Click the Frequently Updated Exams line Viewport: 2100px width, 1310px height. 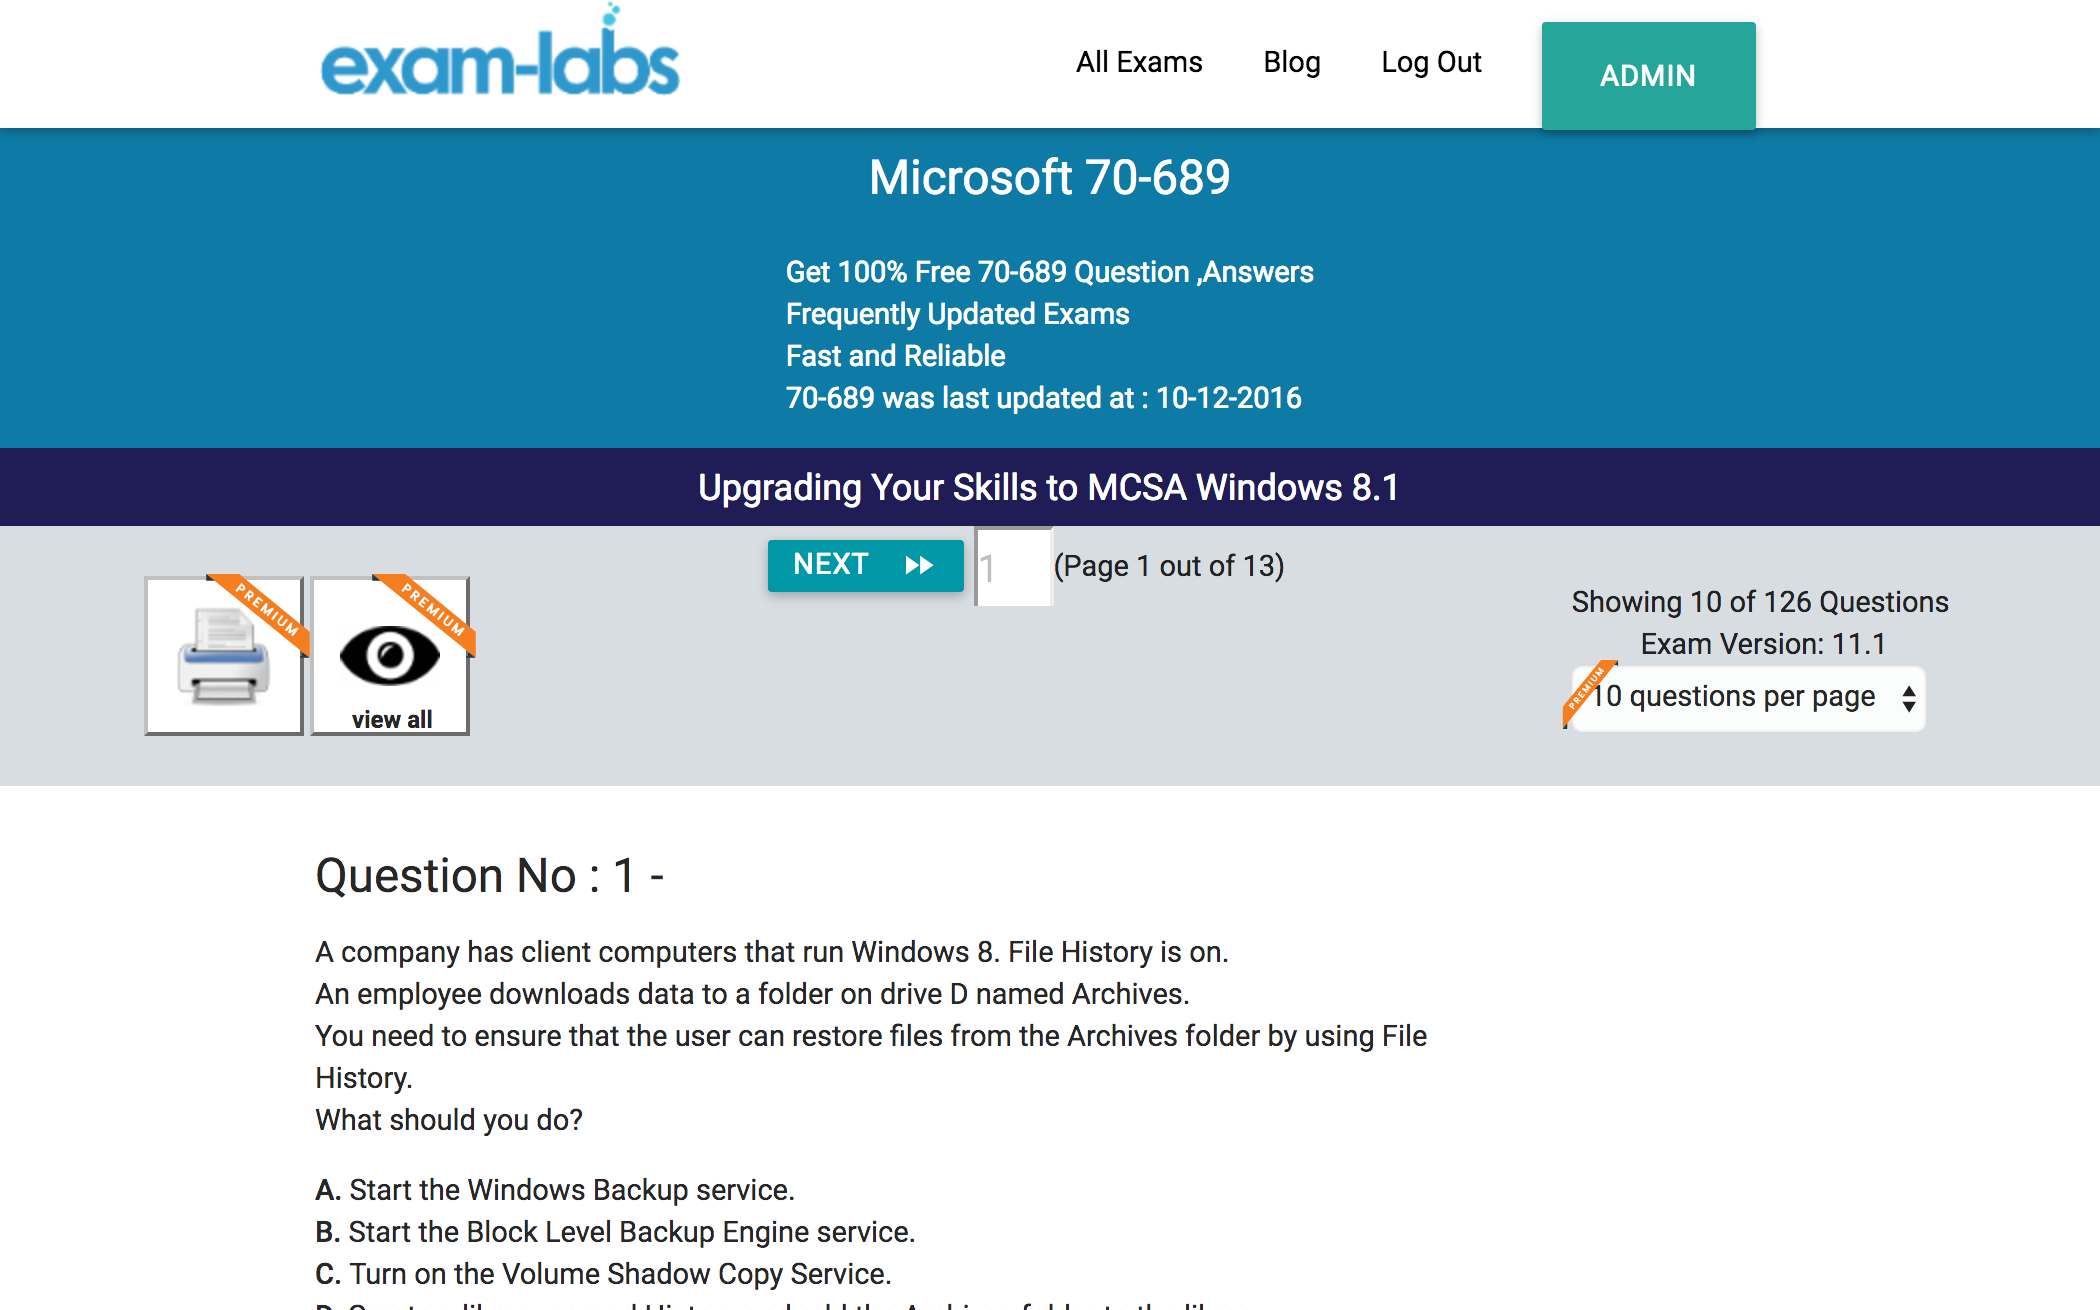[x=958, y=314]
